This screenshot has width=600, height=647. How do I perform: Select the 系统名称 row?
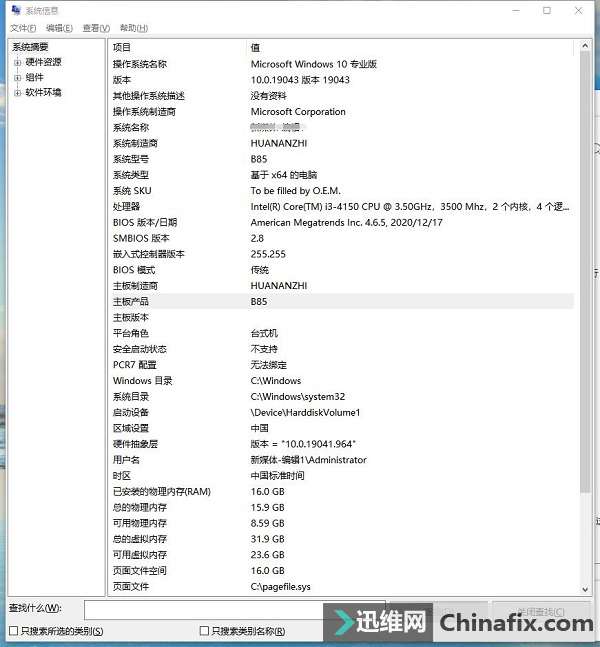(341, 128)
